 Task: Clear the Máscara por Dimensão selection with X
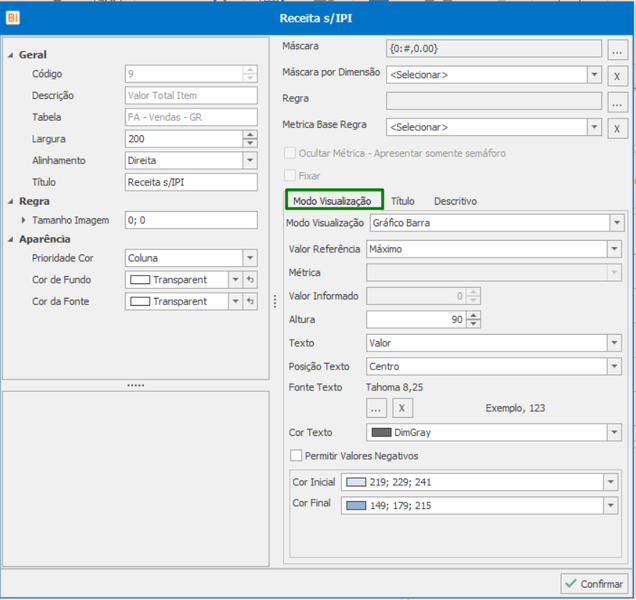point(617,75)
